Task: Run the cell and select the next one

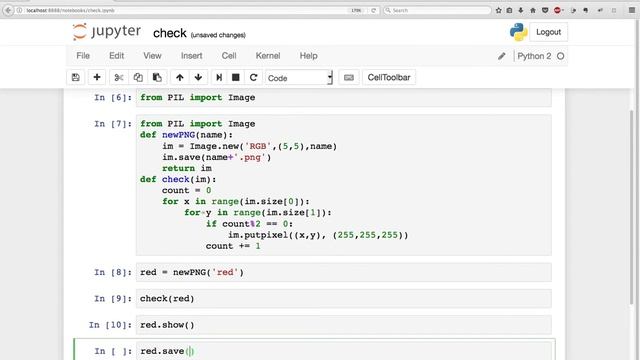Action: [219, 78]
